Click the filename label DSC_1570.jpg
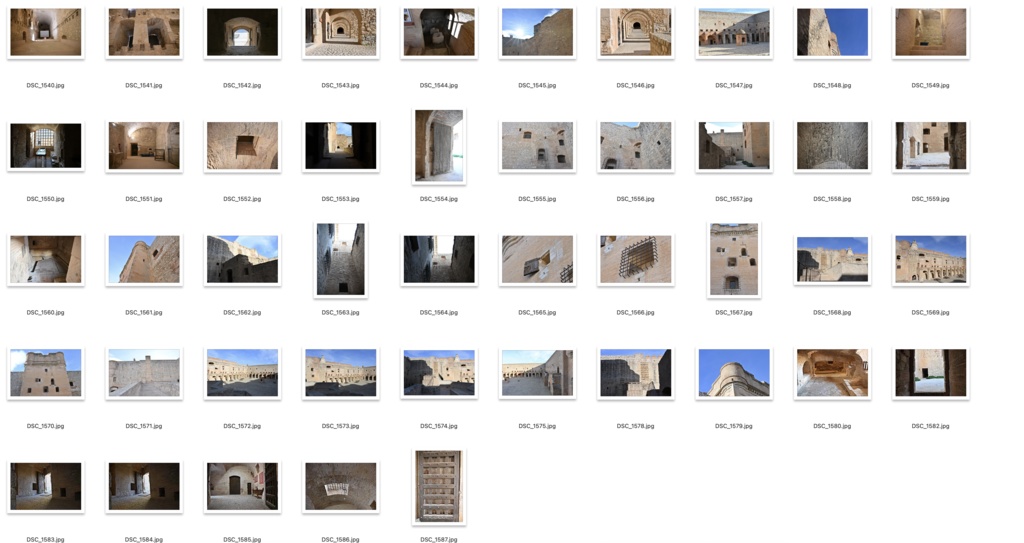Screen dimensions: 1024x543 click(x=46, y=426)
